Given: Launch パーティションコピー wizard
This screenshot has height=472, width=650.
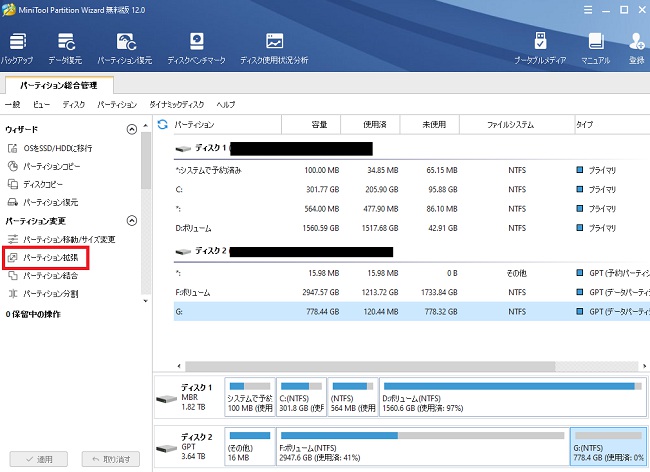Looking at the screenshot, I should [x=44, y=166].
